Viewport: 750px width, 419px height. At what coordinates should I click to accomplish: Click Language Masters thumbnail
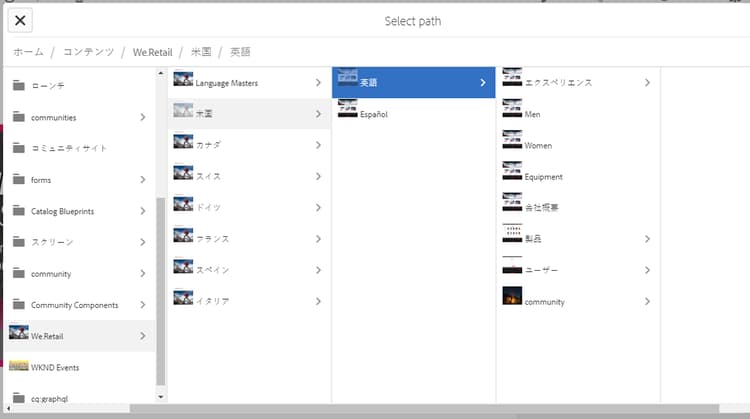(x=183, y=78)
